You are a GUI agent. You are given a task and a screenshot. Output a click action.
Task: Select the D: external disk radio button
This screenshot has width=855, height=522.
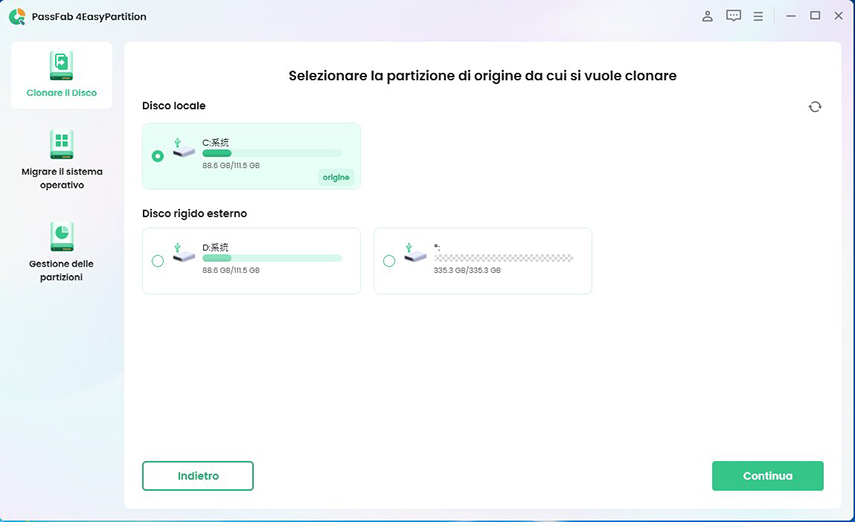click(x=158, y=261)
